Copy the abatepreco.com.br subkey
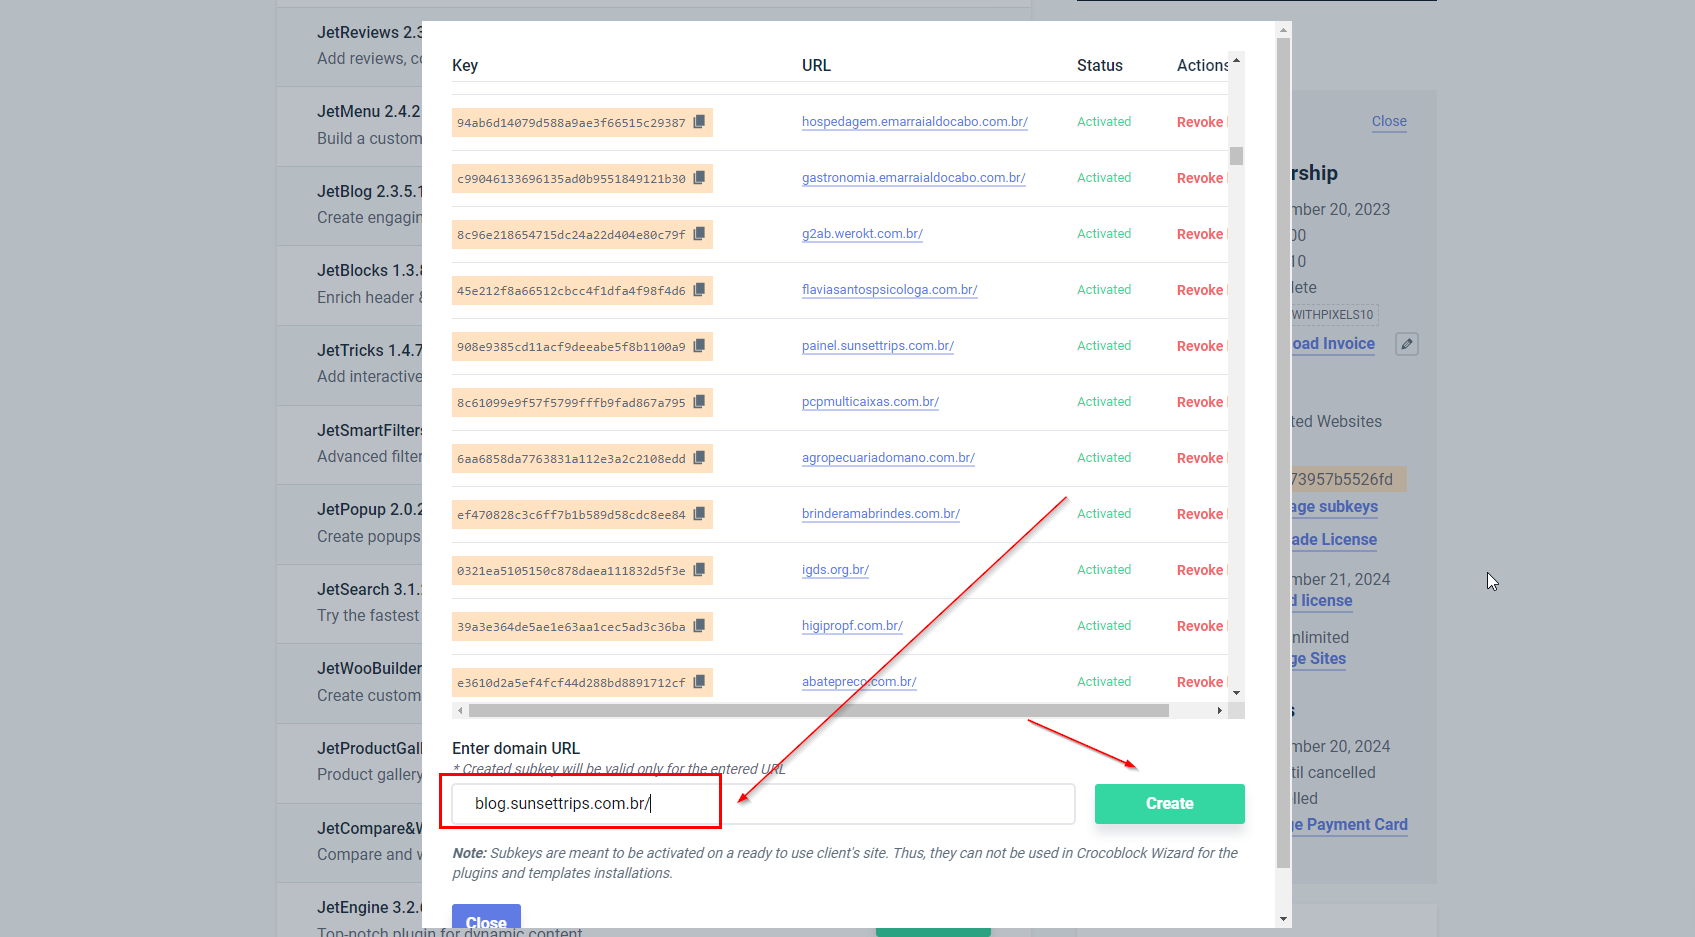 click(699, 682)
